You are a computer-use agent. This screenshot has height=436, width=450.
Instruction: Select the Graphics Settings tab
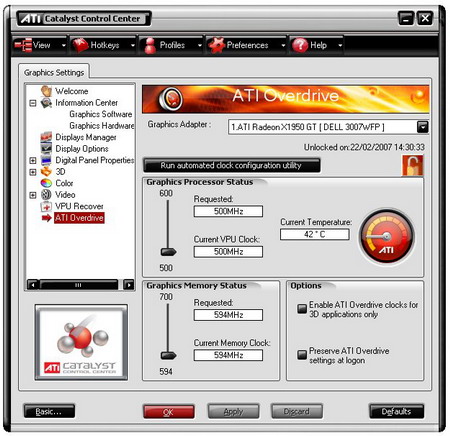click(x=54, y=72)
